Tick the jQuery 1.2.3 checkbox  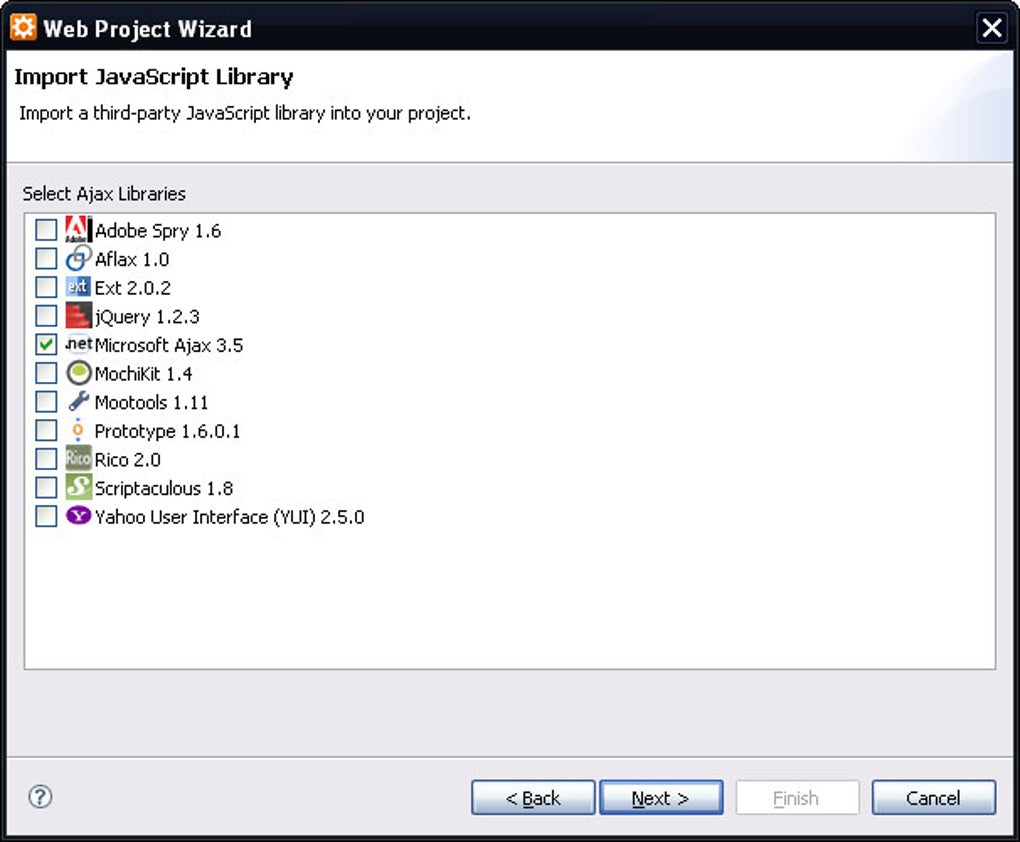coord(46,316)
